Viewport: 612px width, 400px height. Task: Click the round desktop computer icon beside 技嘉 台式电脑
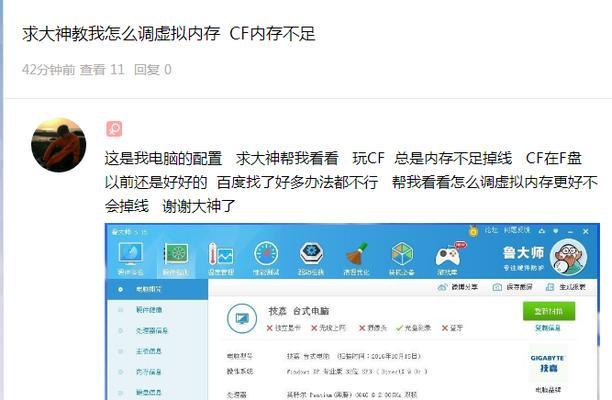pyautogui.click(x=242, y=319)
